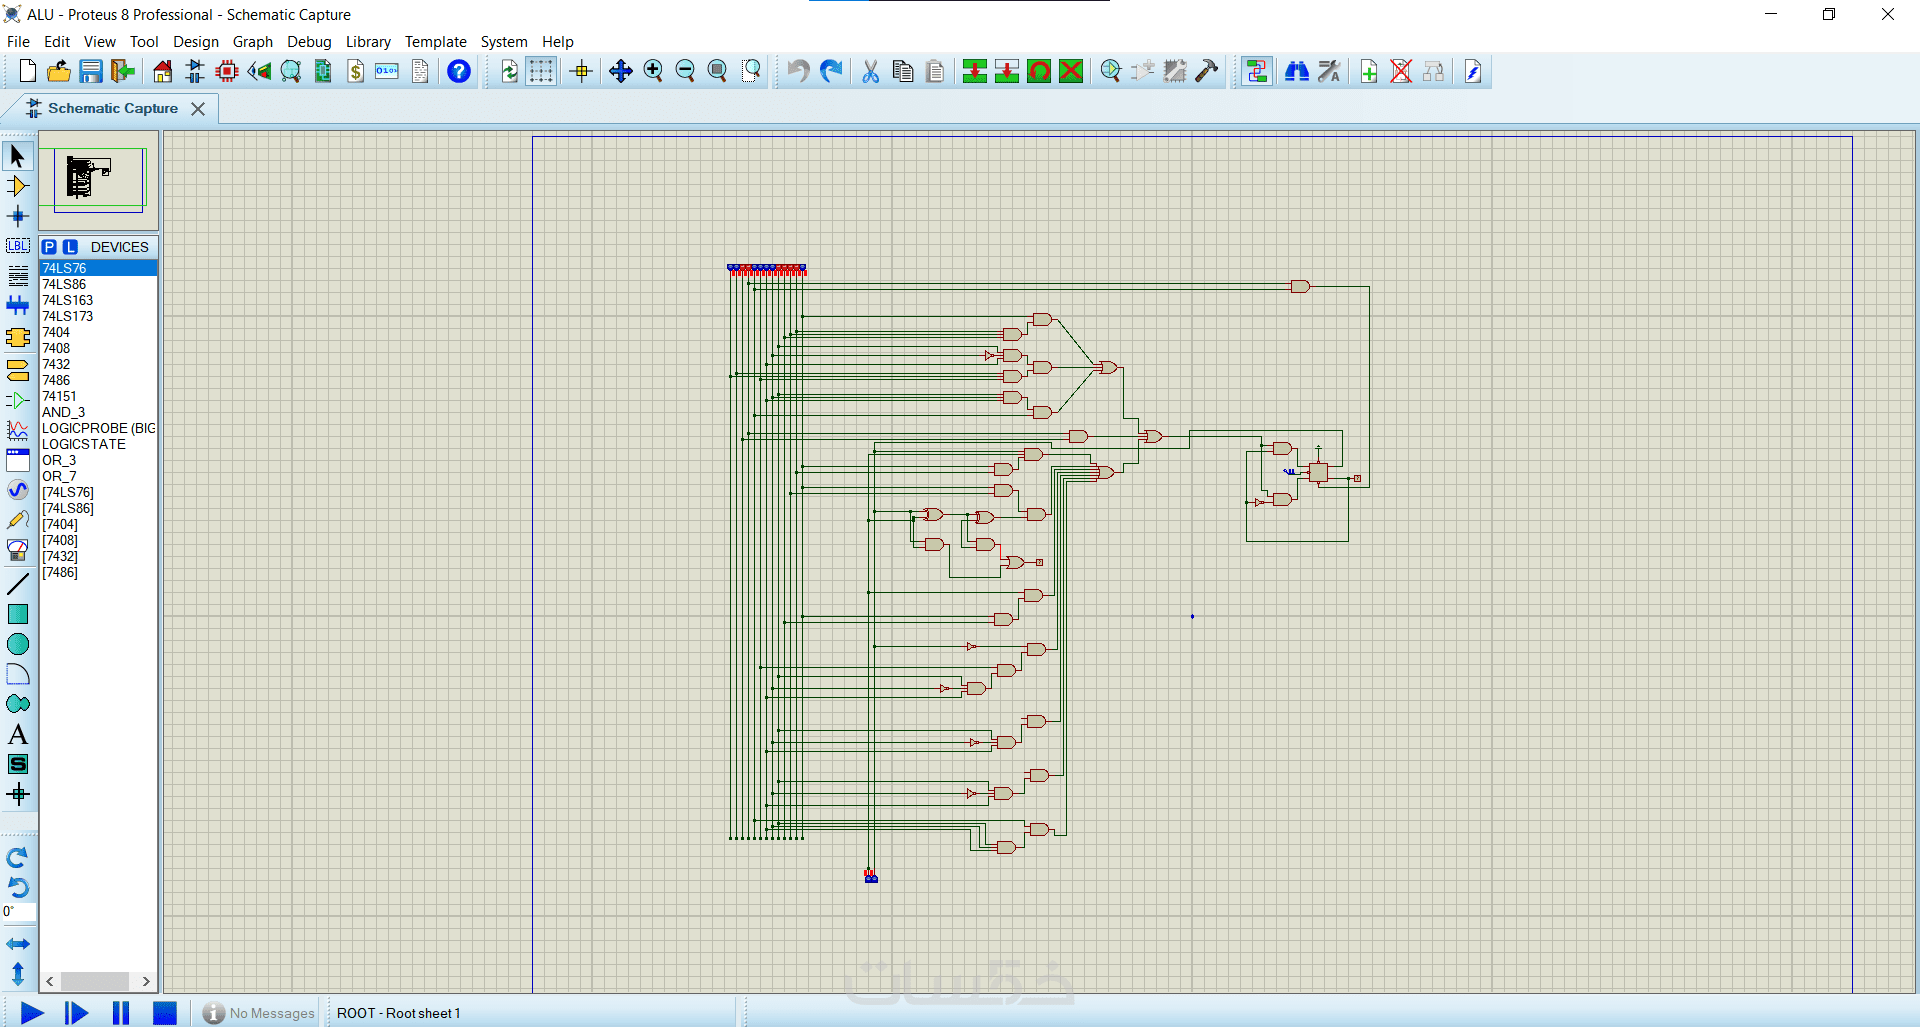Pick LOGICSTATE from the devices list

tap(84, 444)
